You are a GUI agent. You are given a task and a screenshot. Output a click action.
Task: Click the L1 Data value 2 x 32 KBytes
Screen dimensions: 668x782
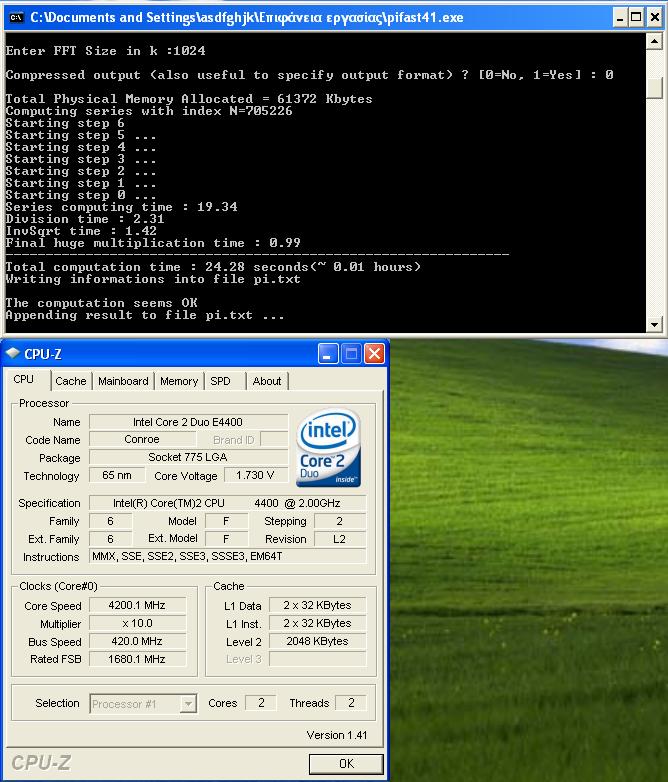tap(317, 605)
